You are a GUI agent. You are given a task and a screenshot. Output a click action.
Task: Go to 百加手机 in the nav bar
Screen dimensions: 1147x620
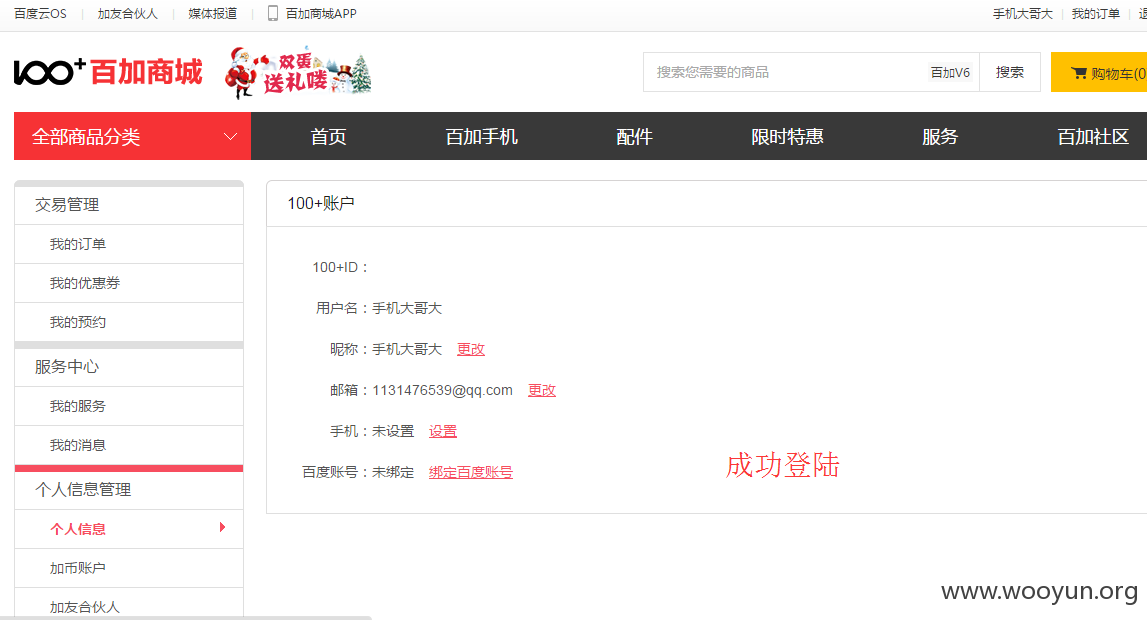(481, 137)
